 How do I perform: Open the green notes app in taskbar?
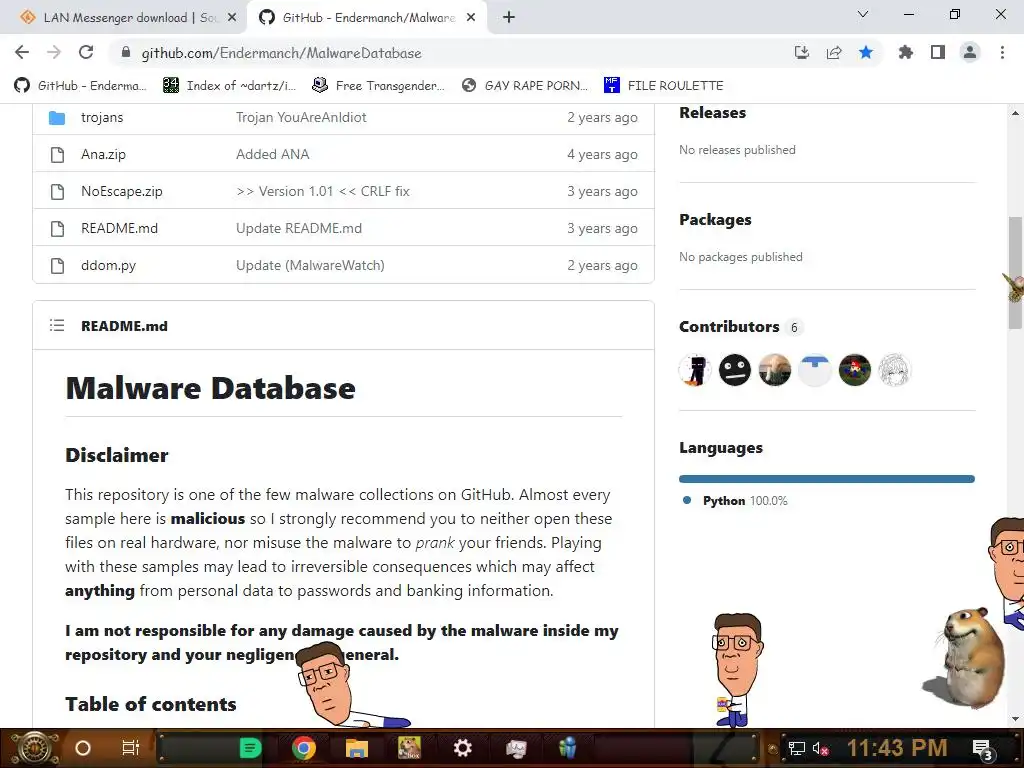click(250, 748)
